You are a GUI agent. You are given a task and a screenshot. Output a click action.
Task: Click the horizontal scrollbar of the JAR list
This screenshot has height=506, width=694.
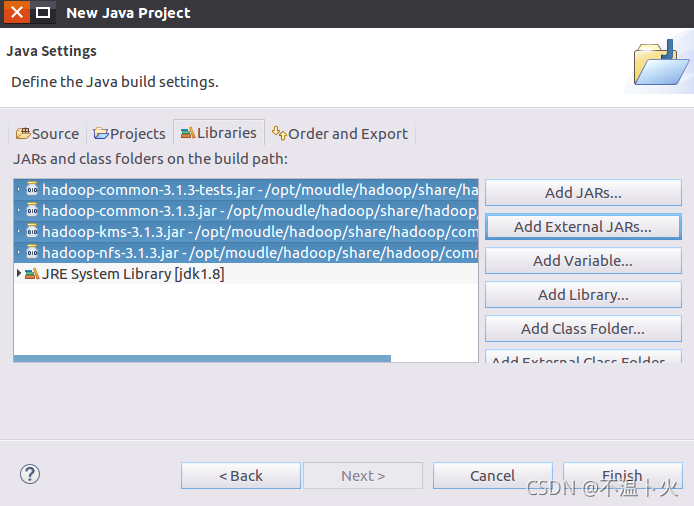click(202, 358)
